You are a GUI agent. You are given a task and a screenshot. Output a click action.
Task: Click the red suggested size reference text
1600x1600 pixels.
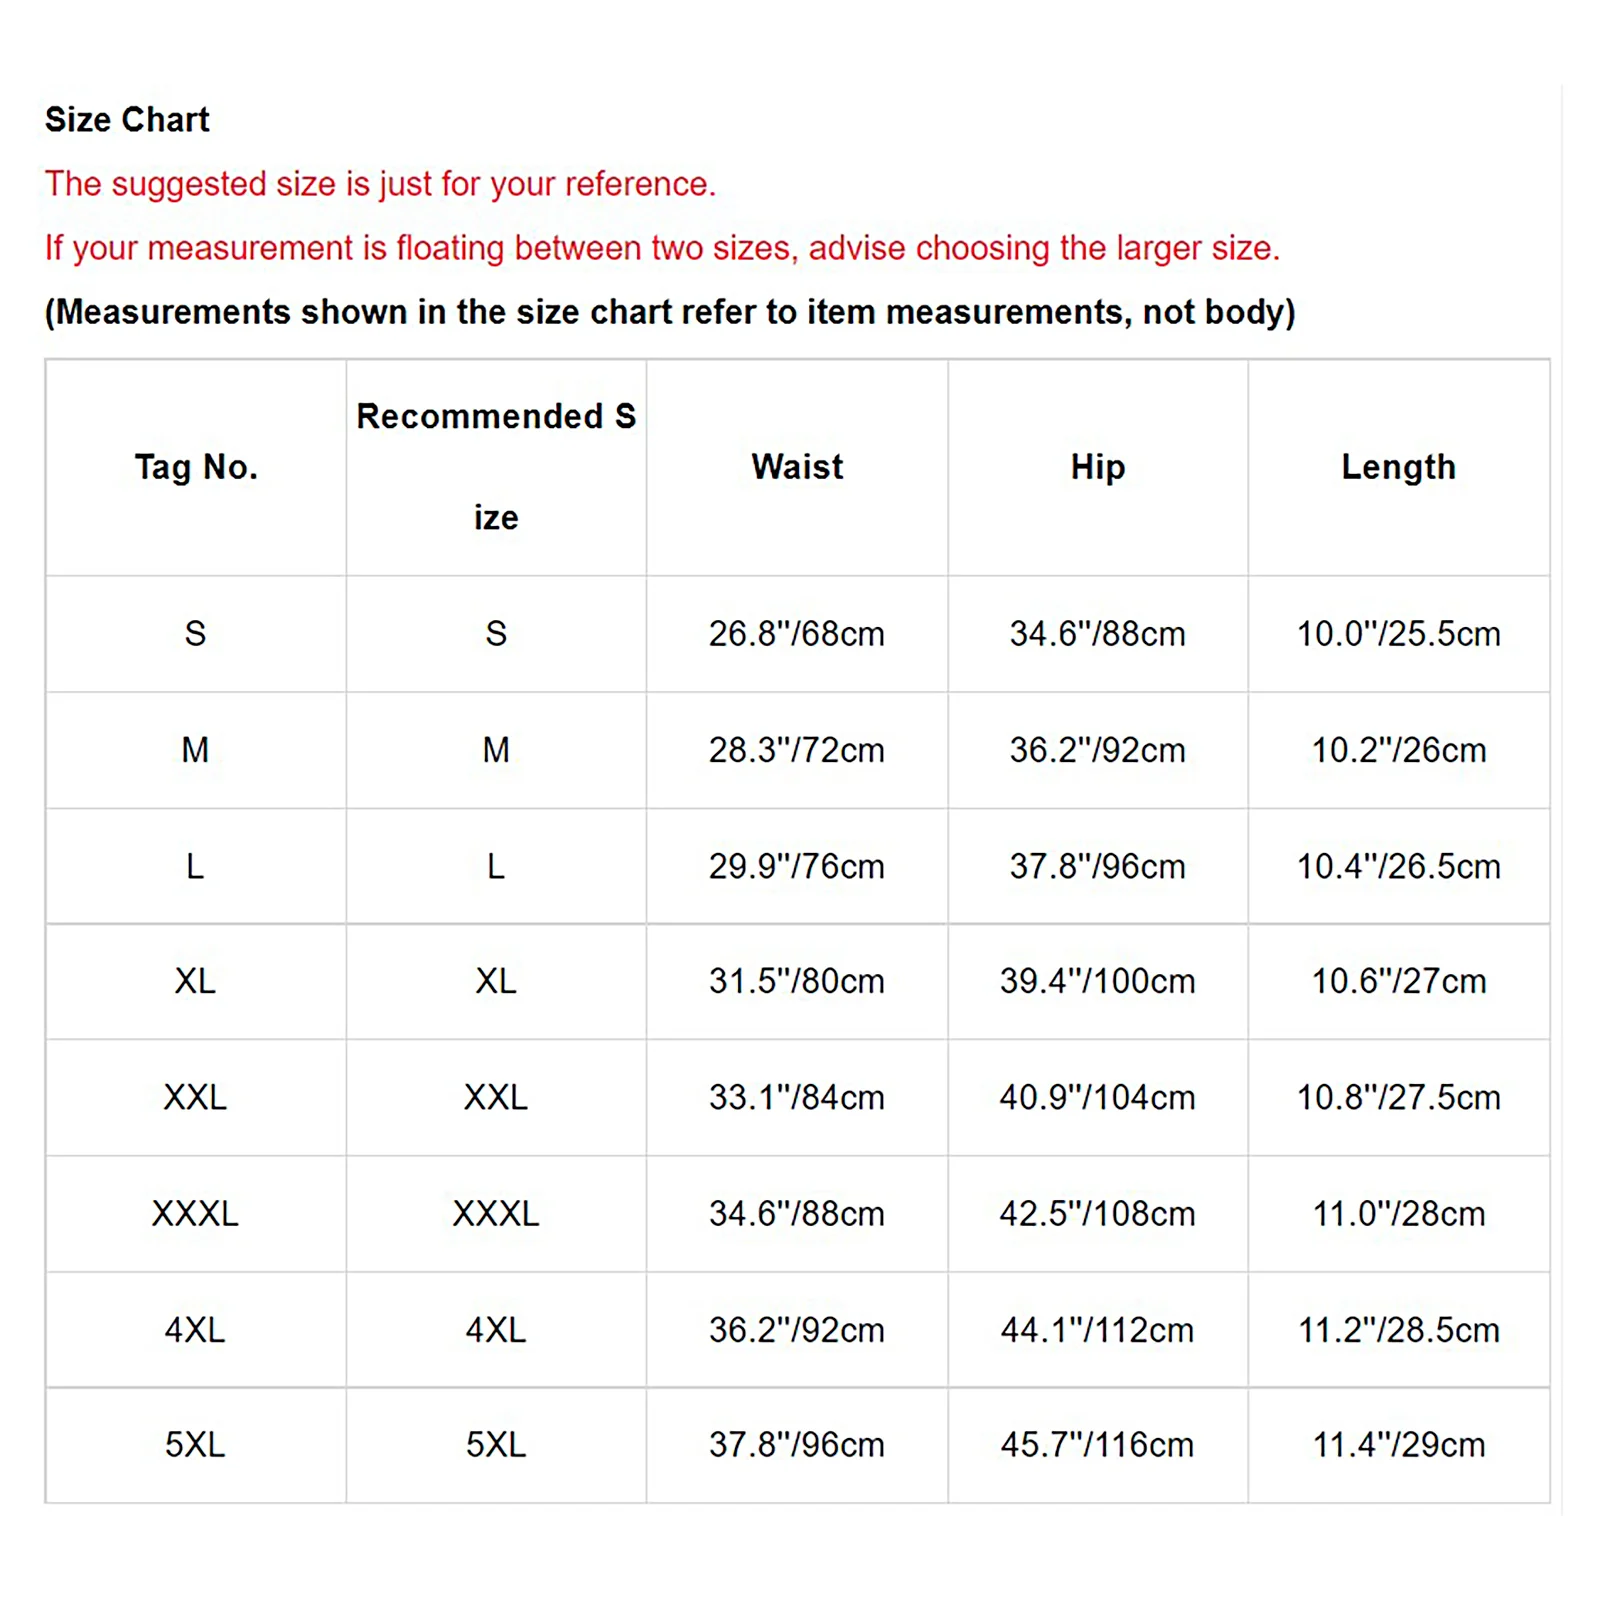point(380,184)
